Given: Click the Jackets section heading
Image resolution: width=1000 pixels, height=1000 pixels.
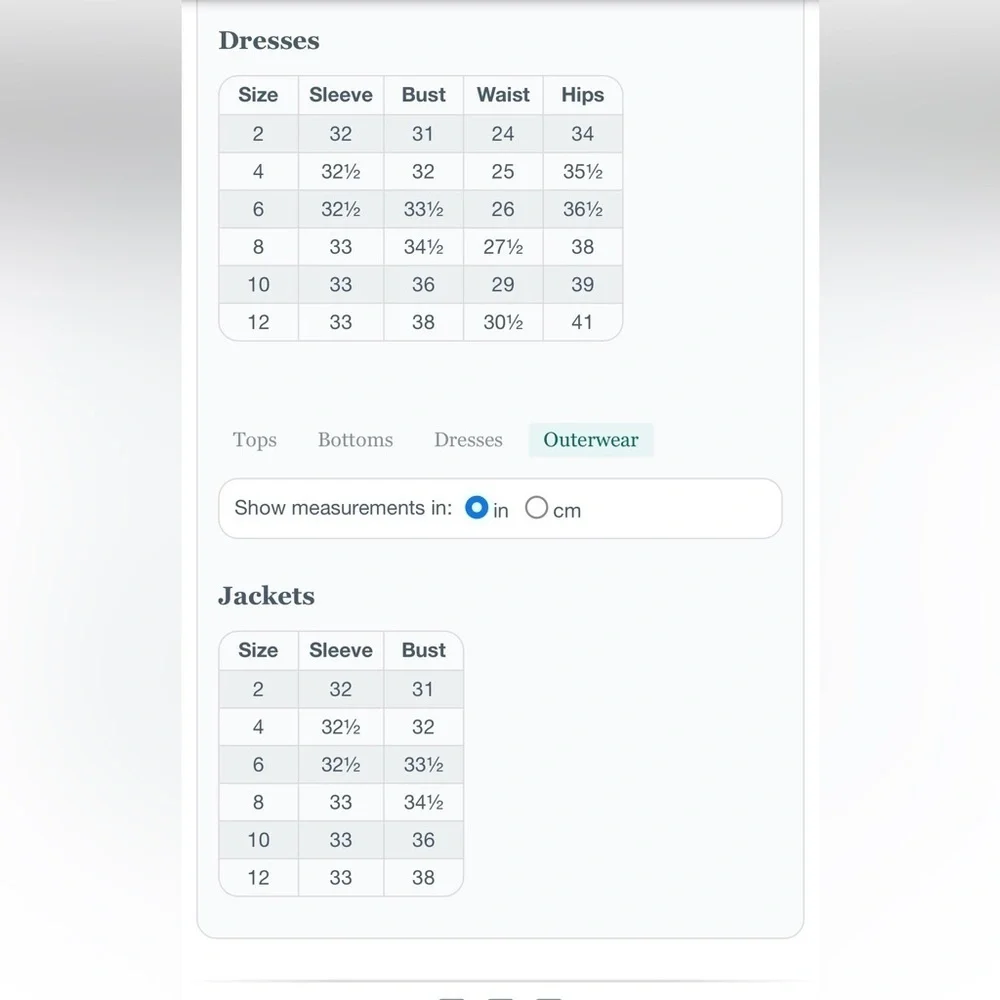Looking at the screenshot, I should pyautogui.click(x=267, y=596).
